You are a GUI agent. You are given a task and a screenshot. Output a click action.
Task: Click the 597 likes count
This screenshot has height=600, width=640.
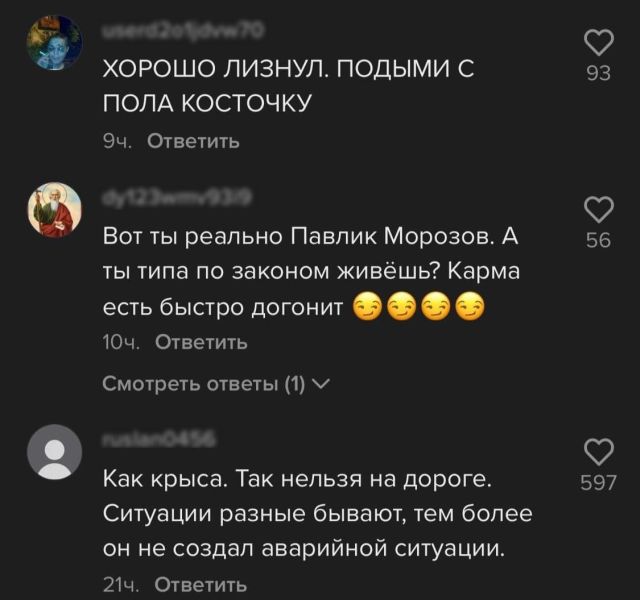pos(599,483)
